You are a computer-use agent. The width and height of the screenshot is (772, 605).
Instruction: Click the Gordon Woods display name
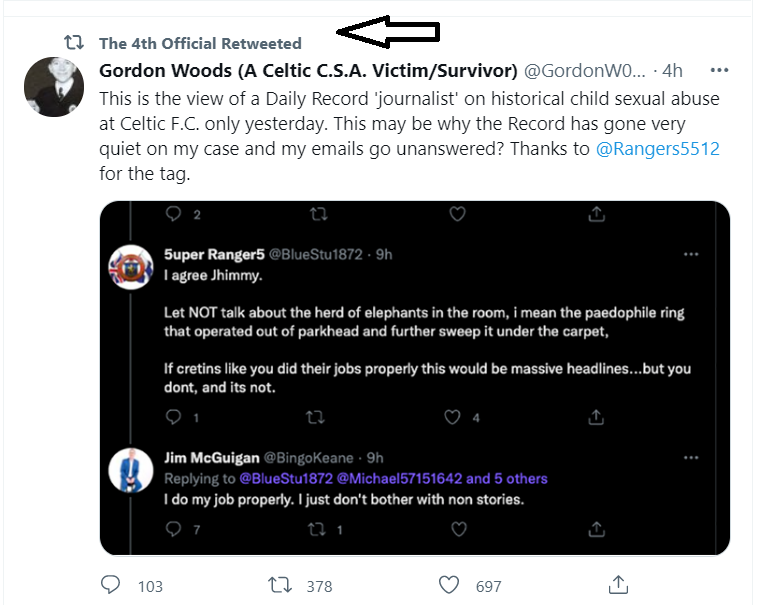(308, 71)
